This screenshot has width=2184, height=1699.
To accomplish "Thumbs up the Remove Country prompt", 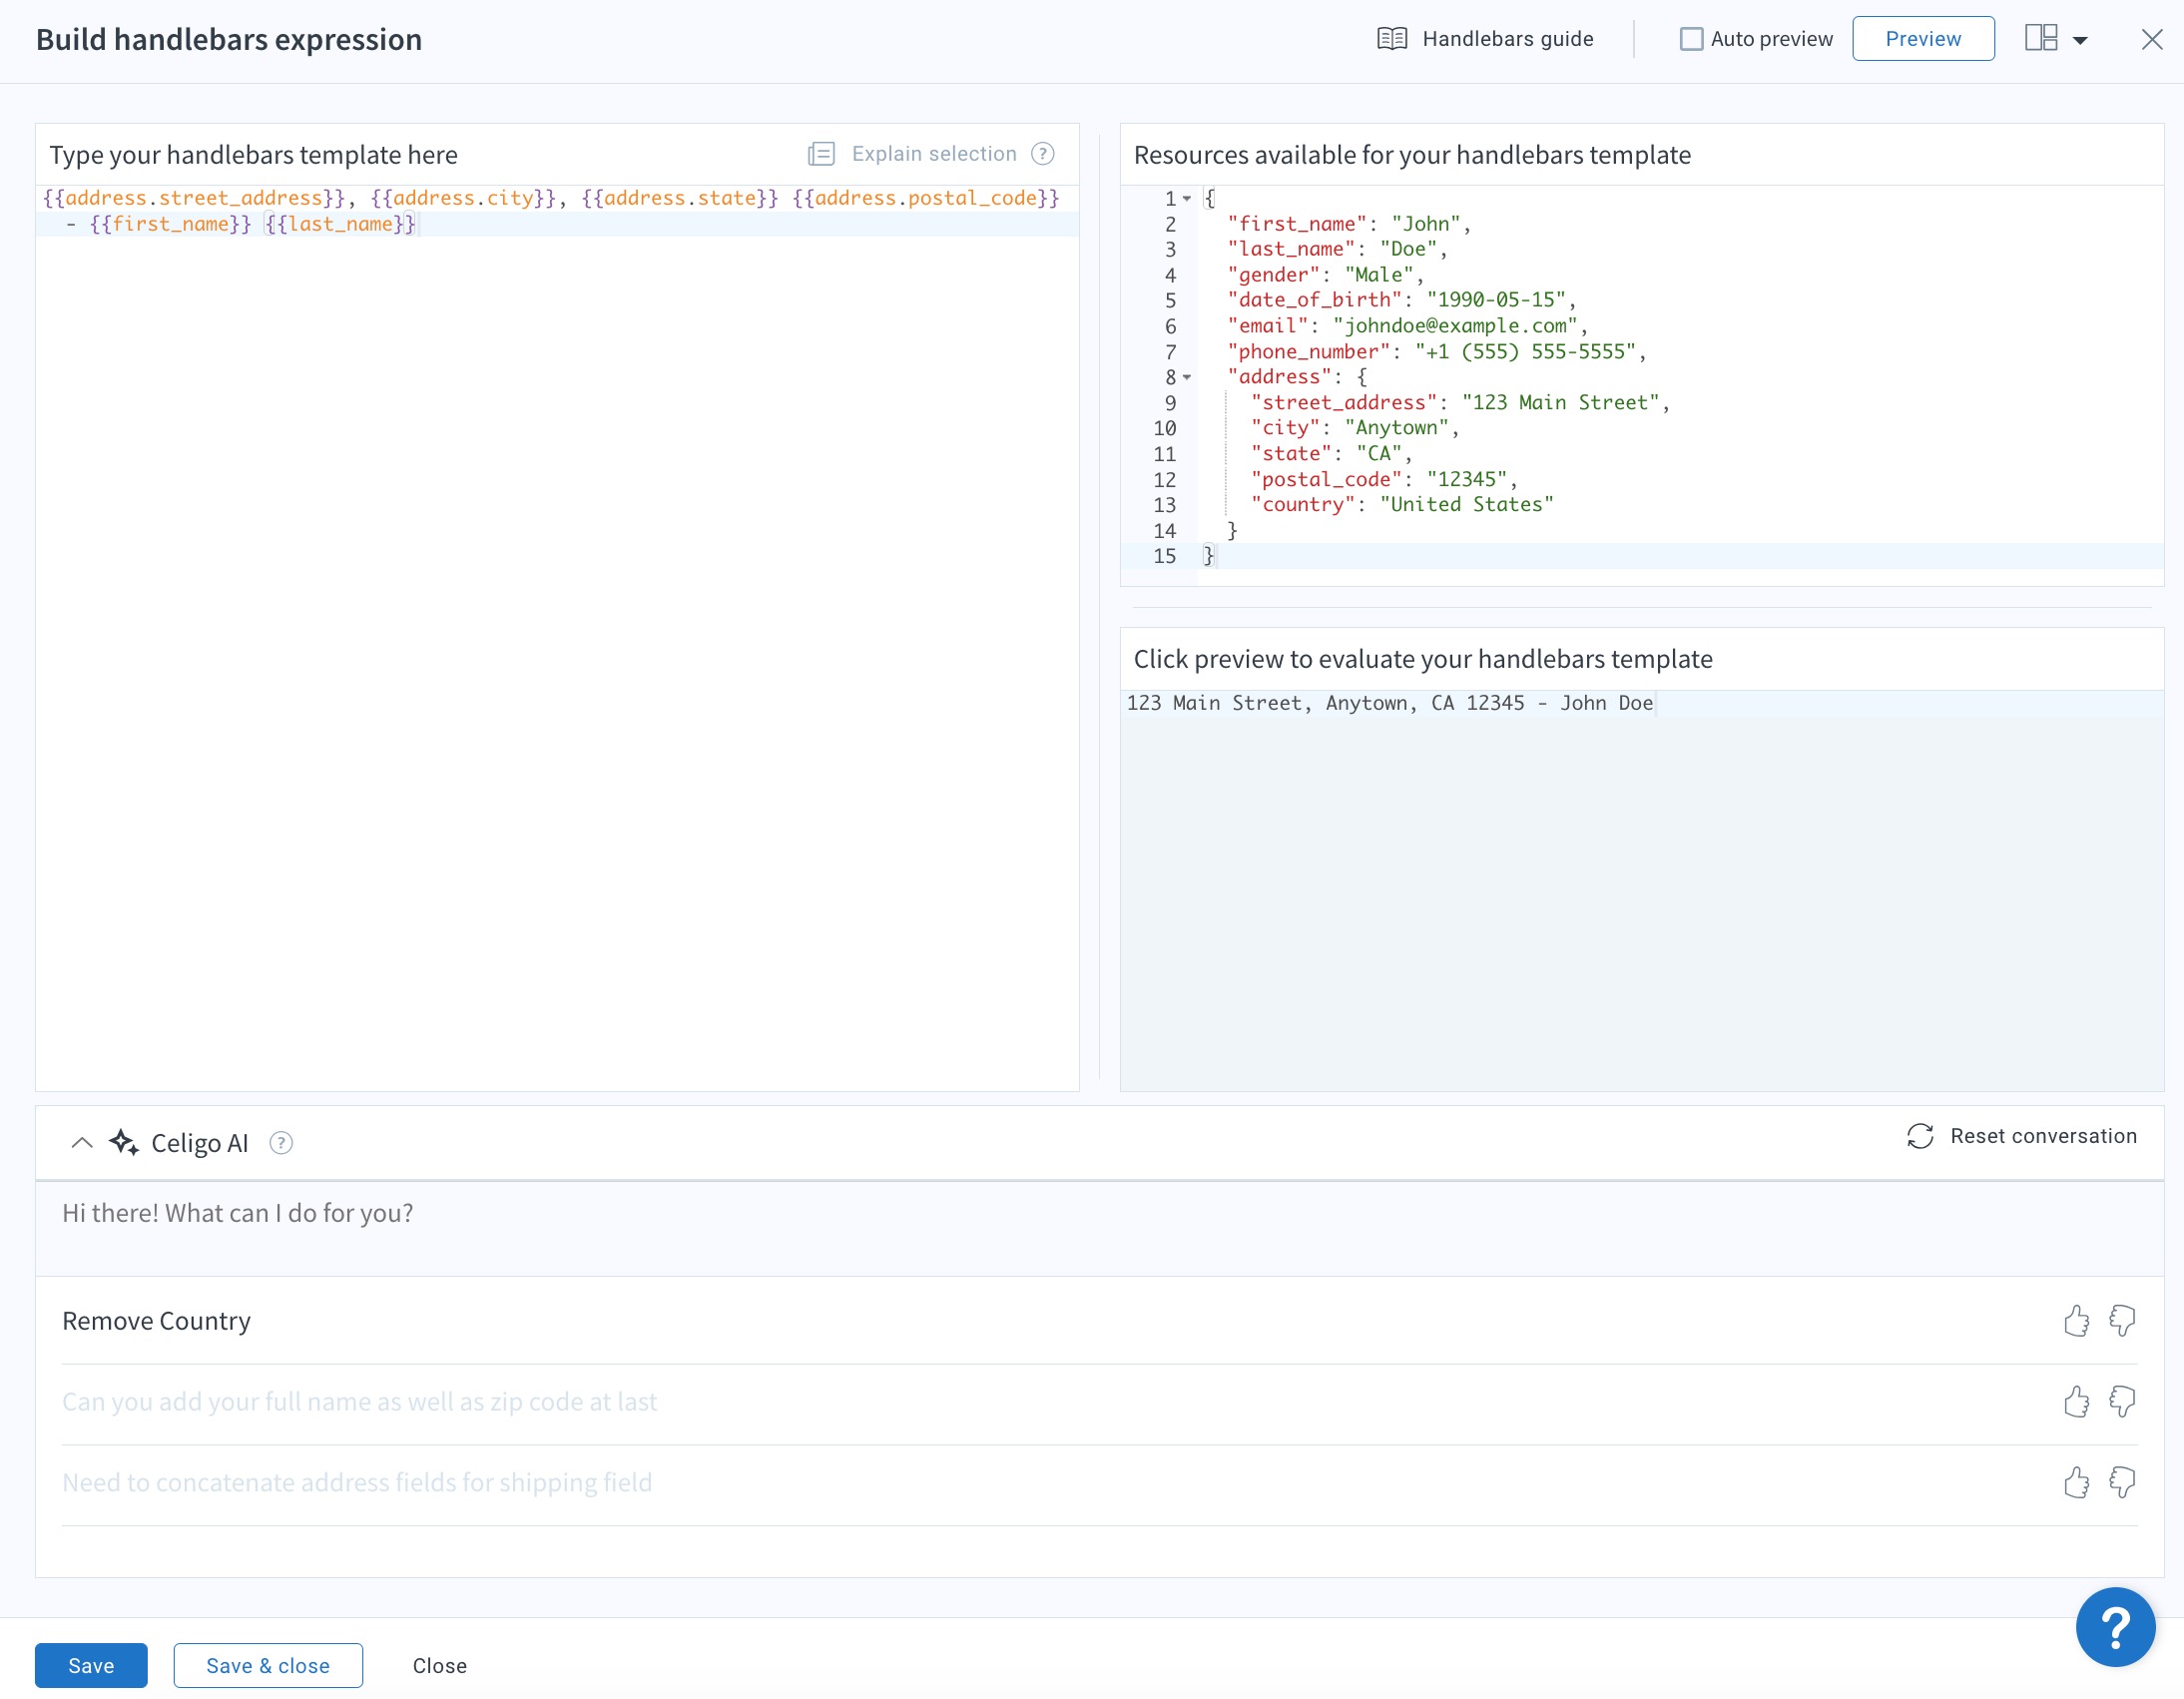I will (2076, 1321).
